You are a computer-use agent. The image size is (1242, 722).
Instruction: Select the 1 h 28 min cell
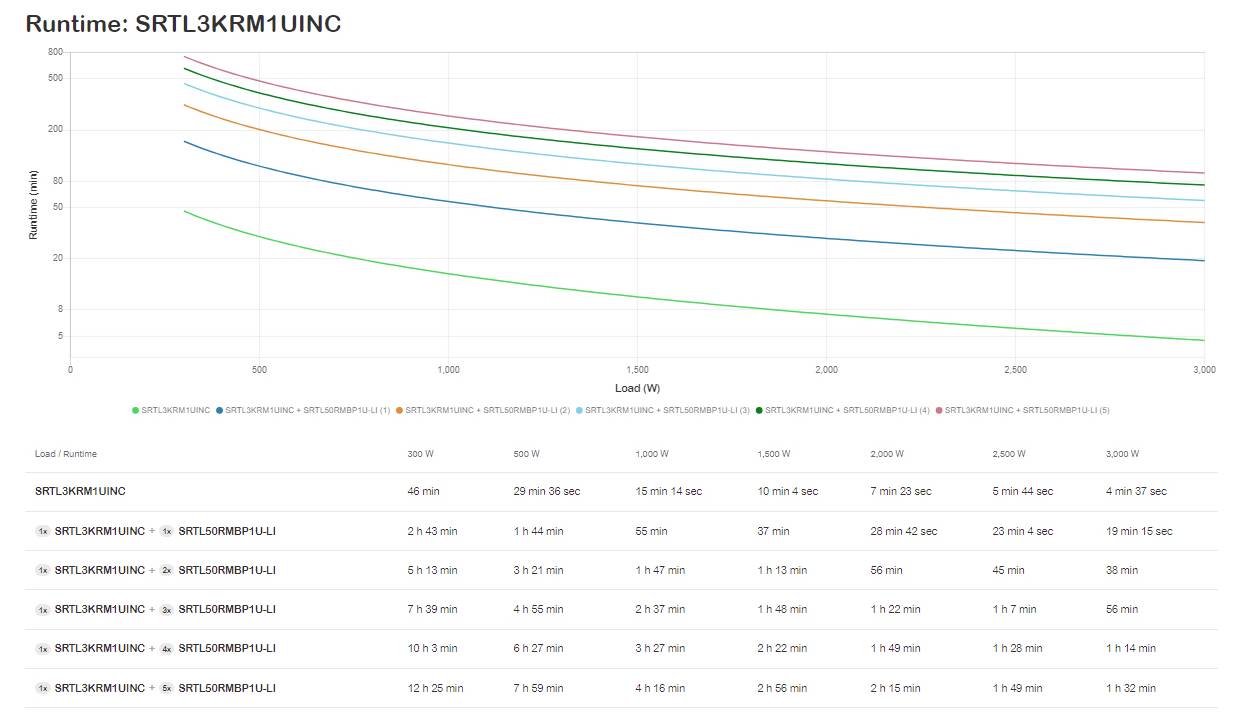pos(1017,648)
